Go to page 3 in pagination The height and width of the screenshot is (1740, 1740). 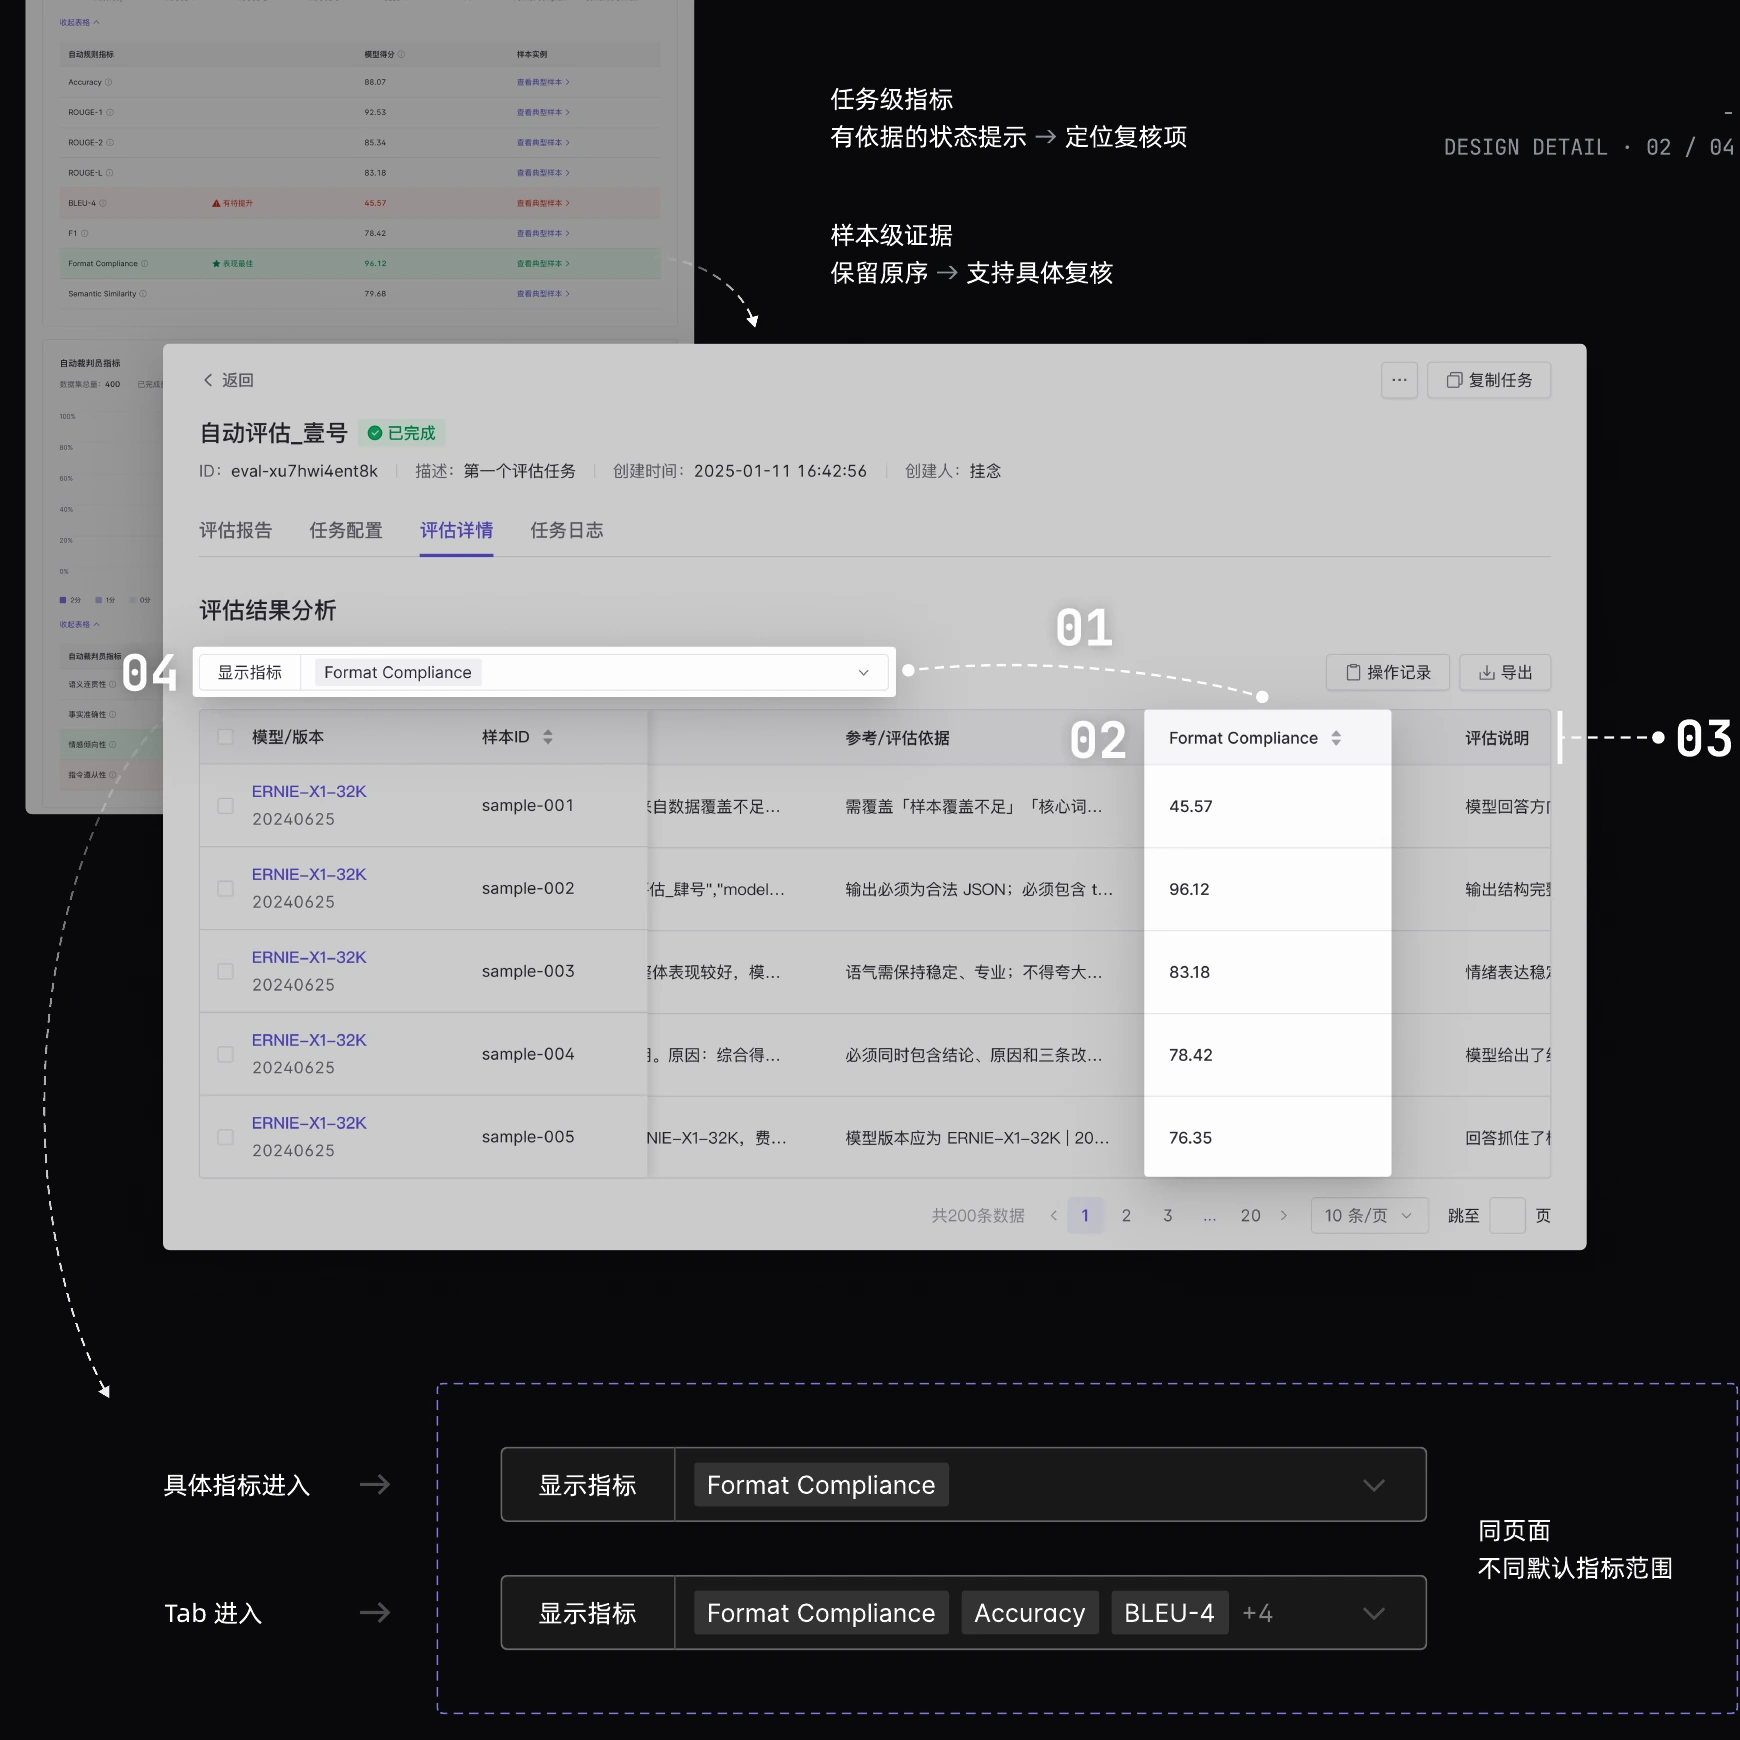tap(1167, 1215)
